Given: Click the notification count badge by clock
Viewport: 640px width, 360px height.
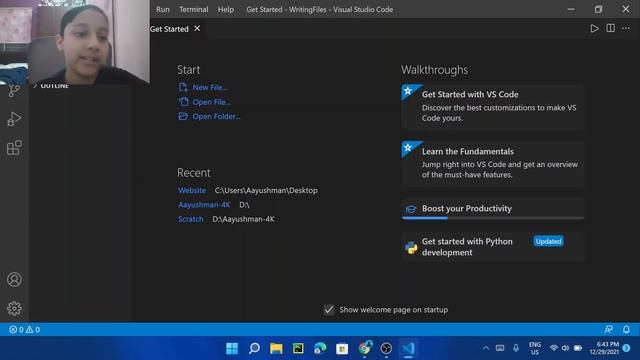Looking at the screenshot, I should tap(627, 348).
